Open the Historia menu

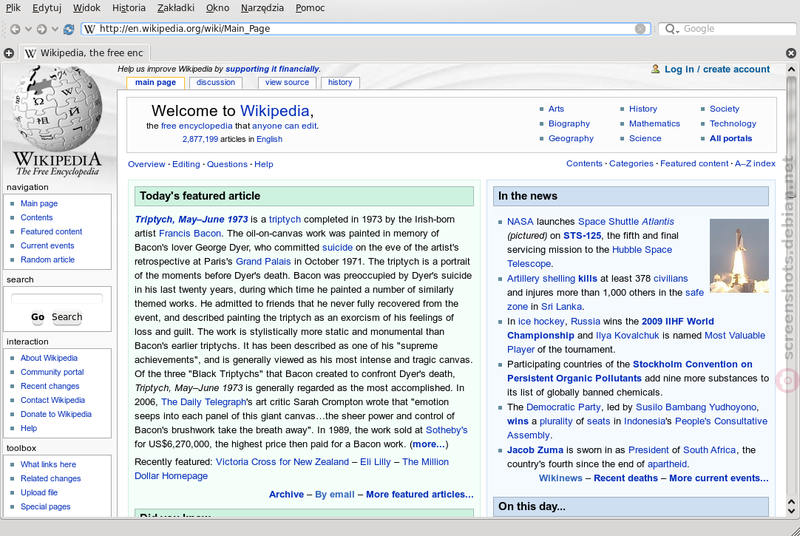click(129, 8)
